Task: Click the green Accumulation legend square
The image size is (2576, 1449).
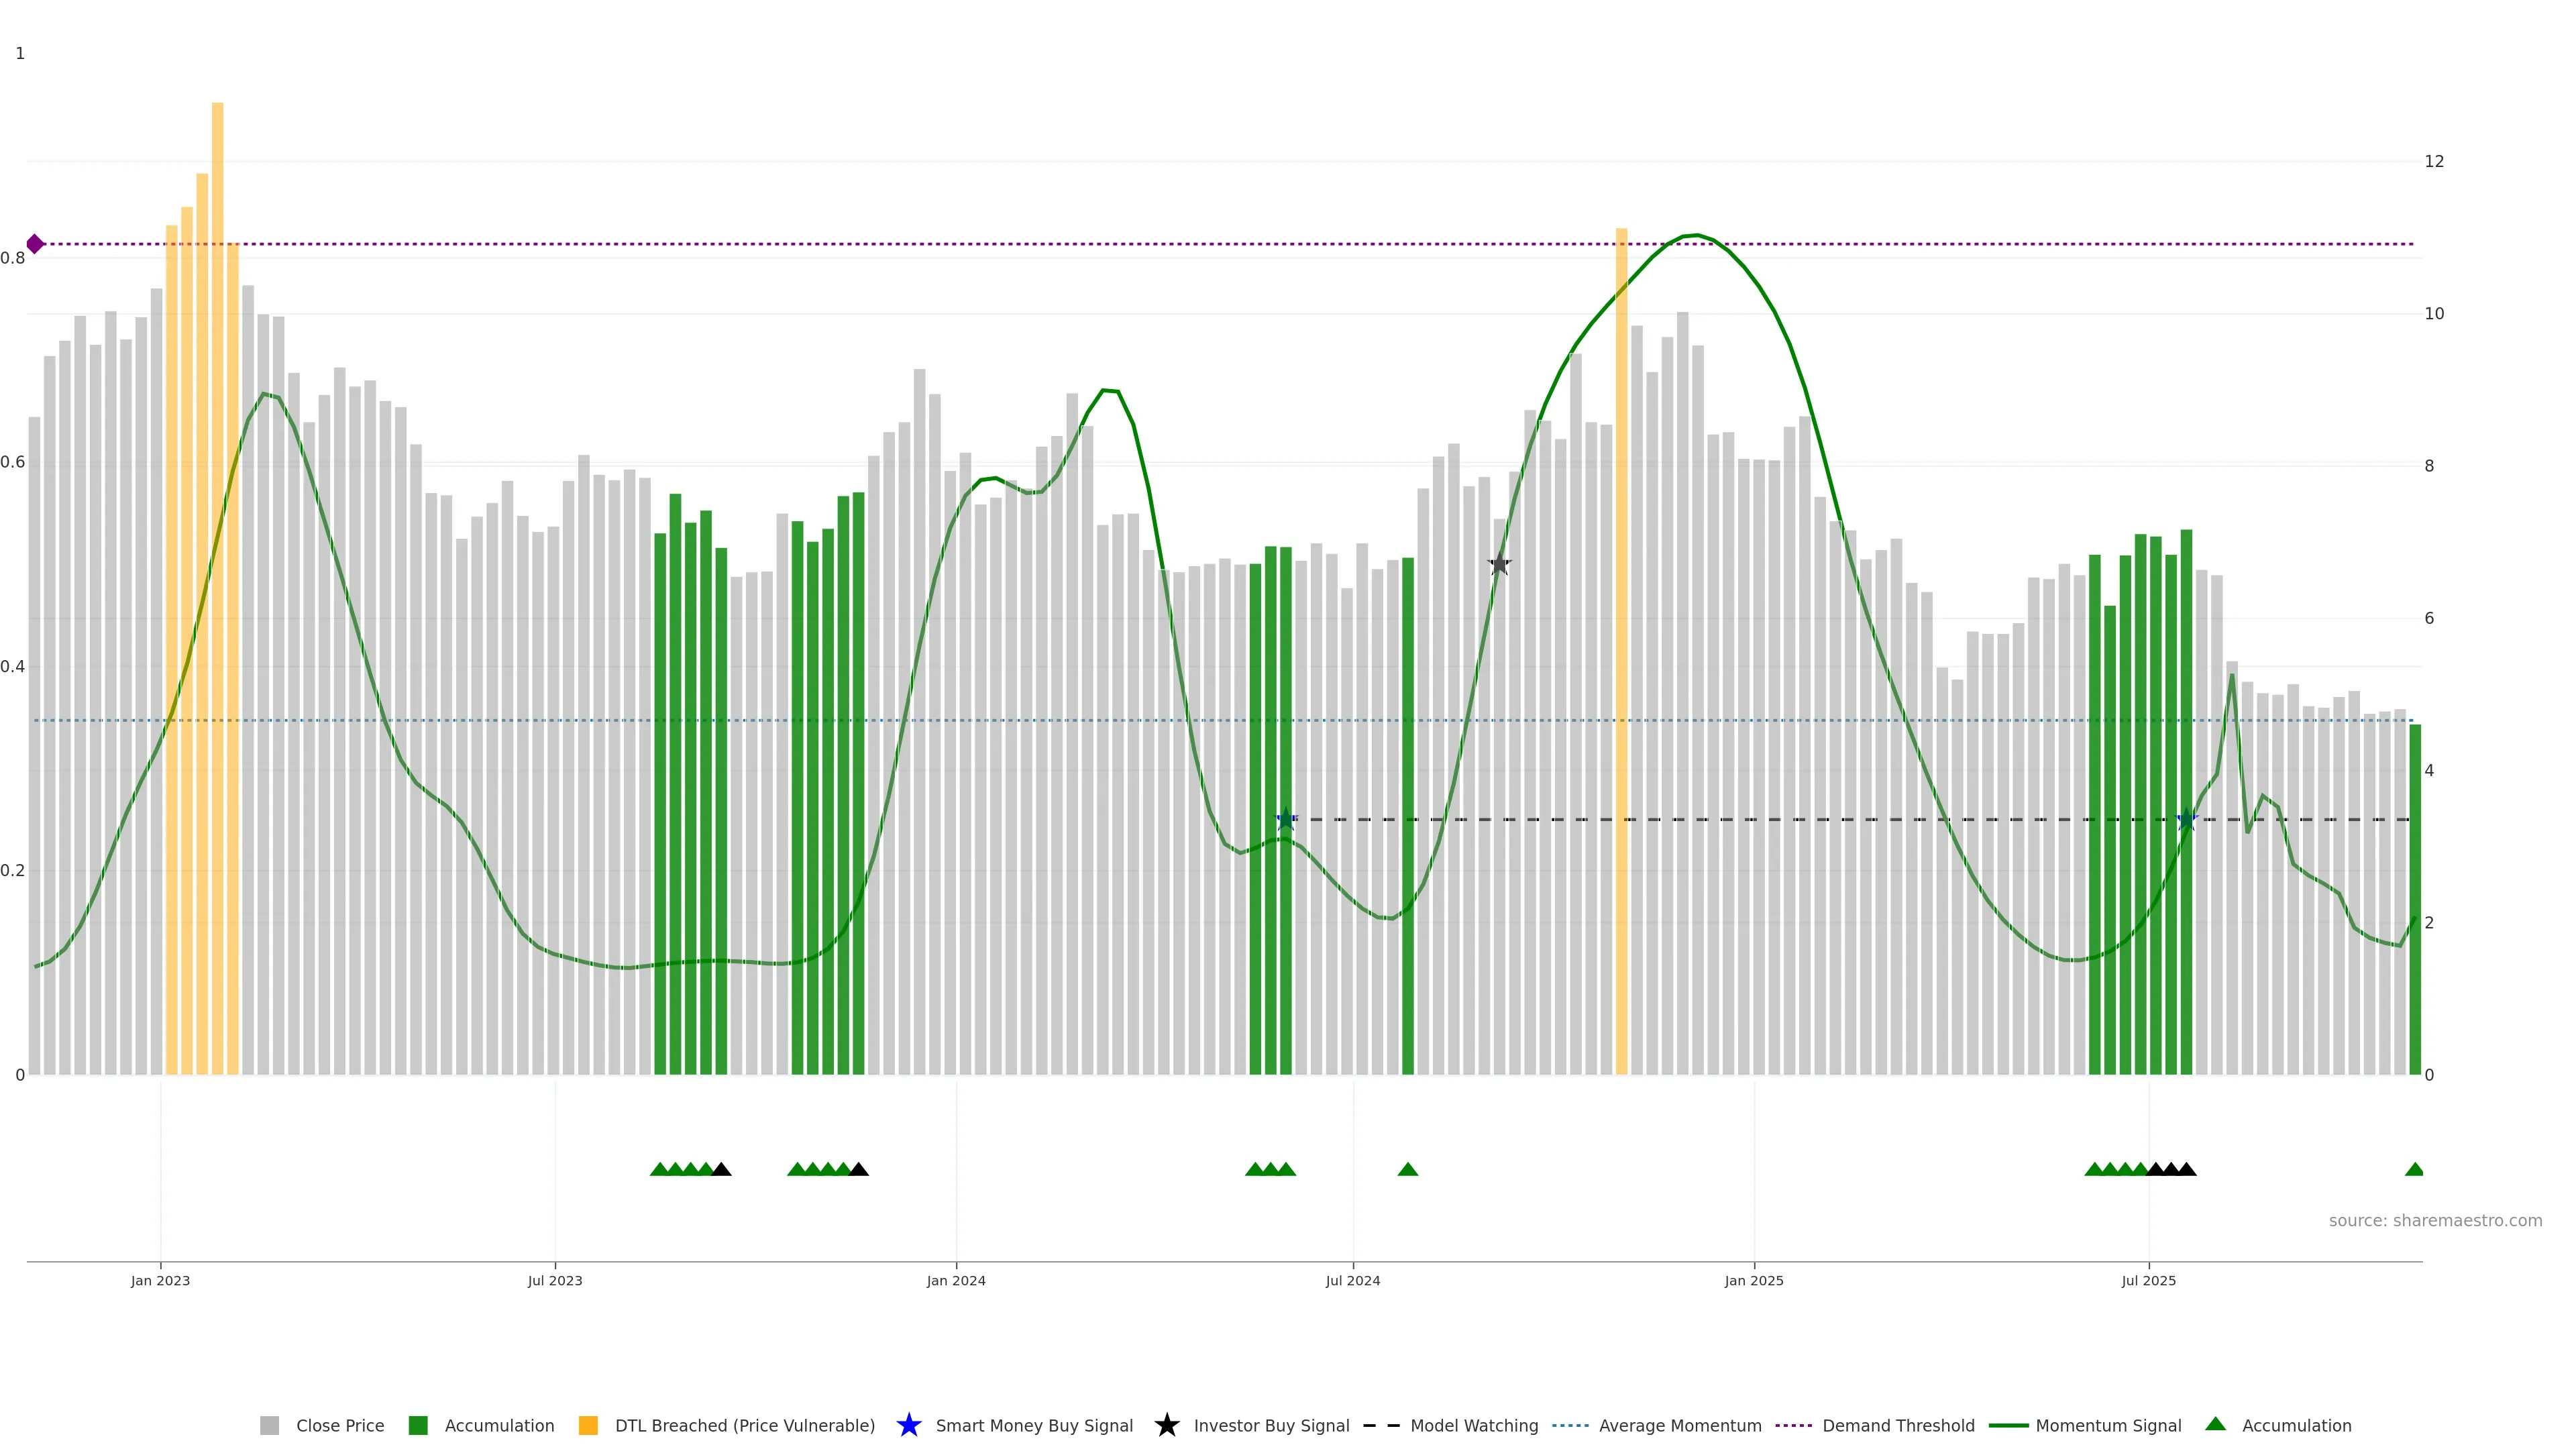Action: pos(418,1426)
